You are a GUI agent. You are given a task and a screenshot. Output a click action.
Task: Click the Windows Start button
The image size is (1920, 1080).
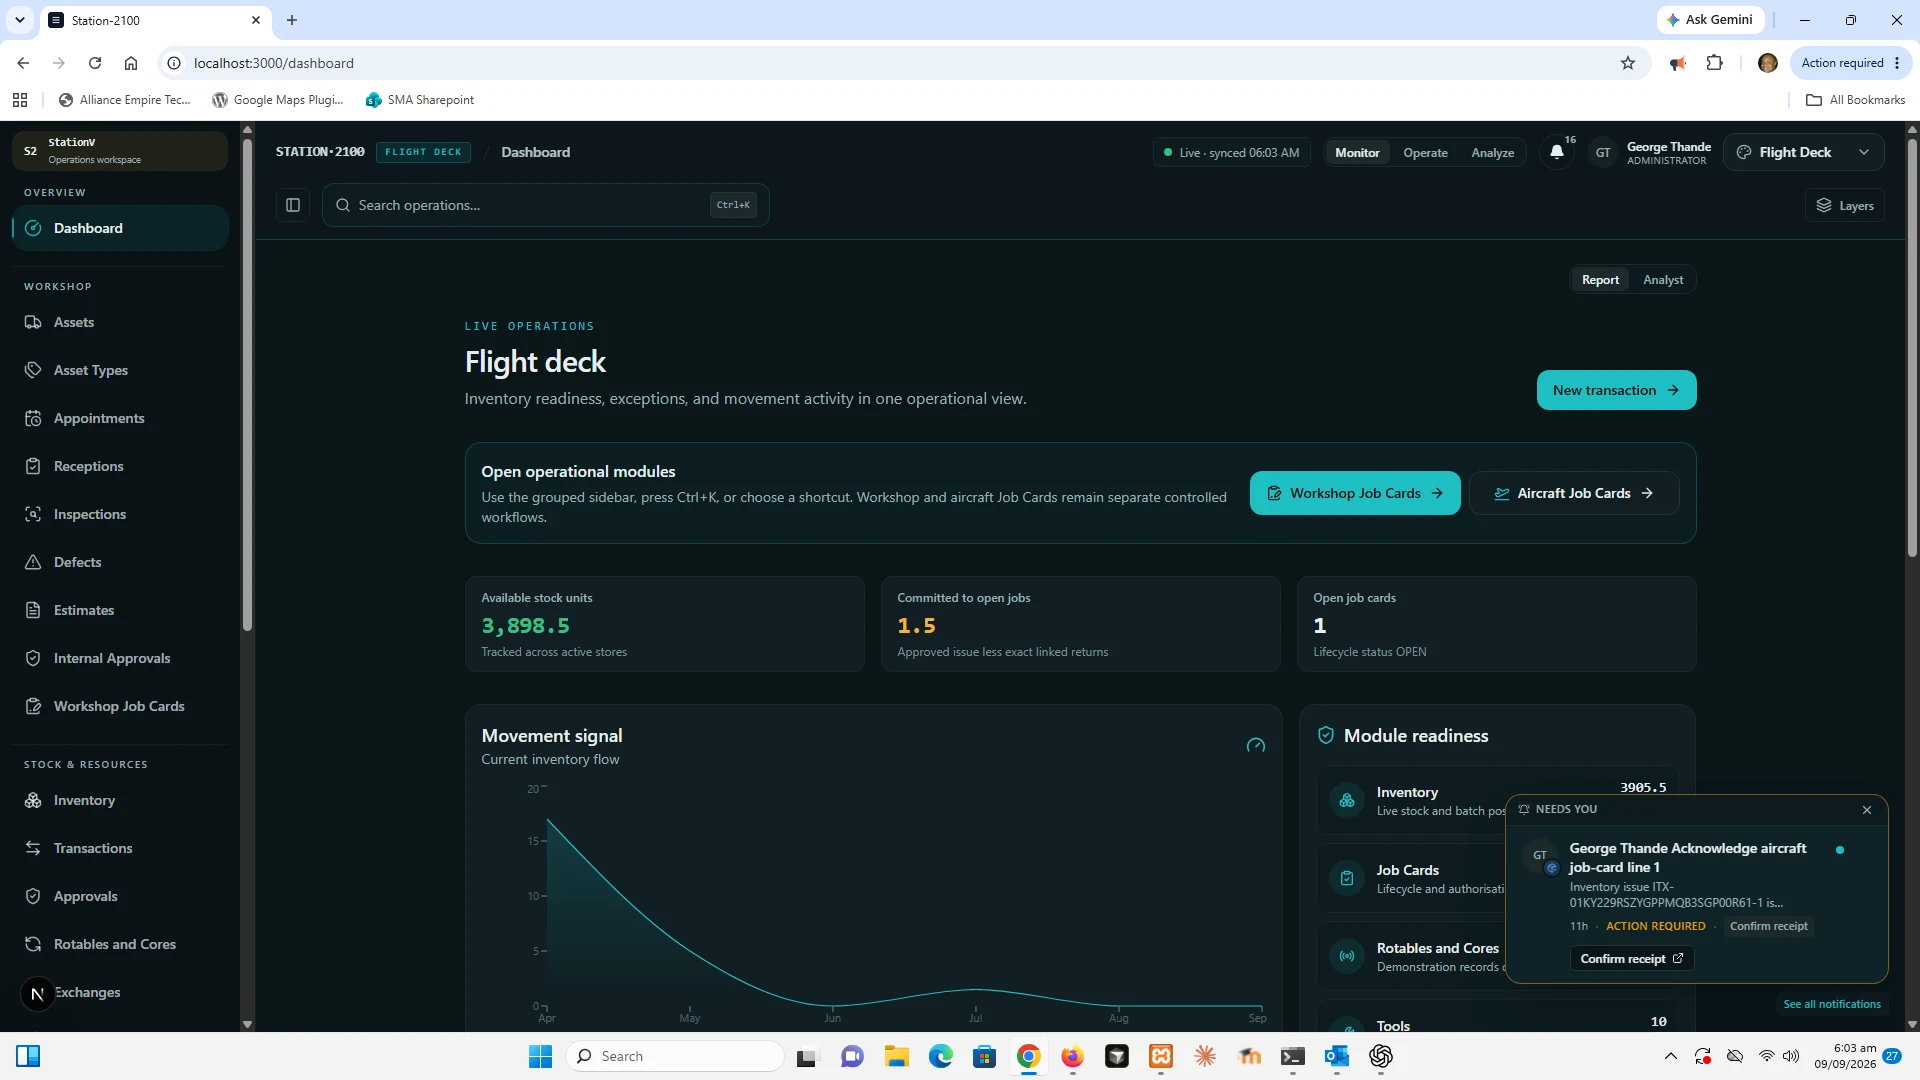point(540,1056)
